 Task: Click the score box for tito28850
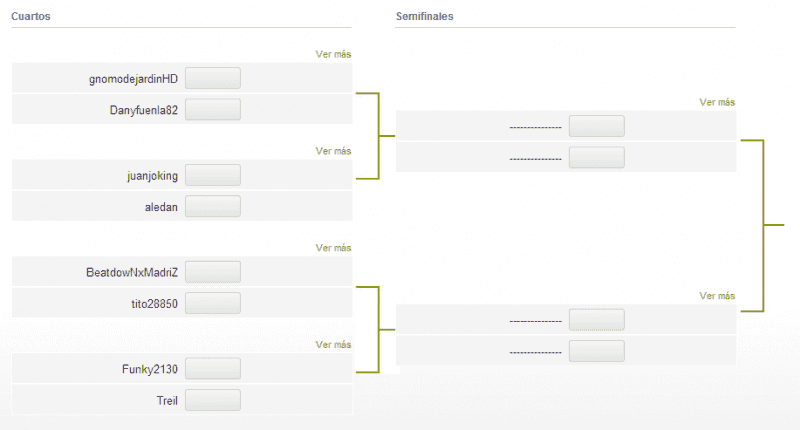click(x=213, y=303)
